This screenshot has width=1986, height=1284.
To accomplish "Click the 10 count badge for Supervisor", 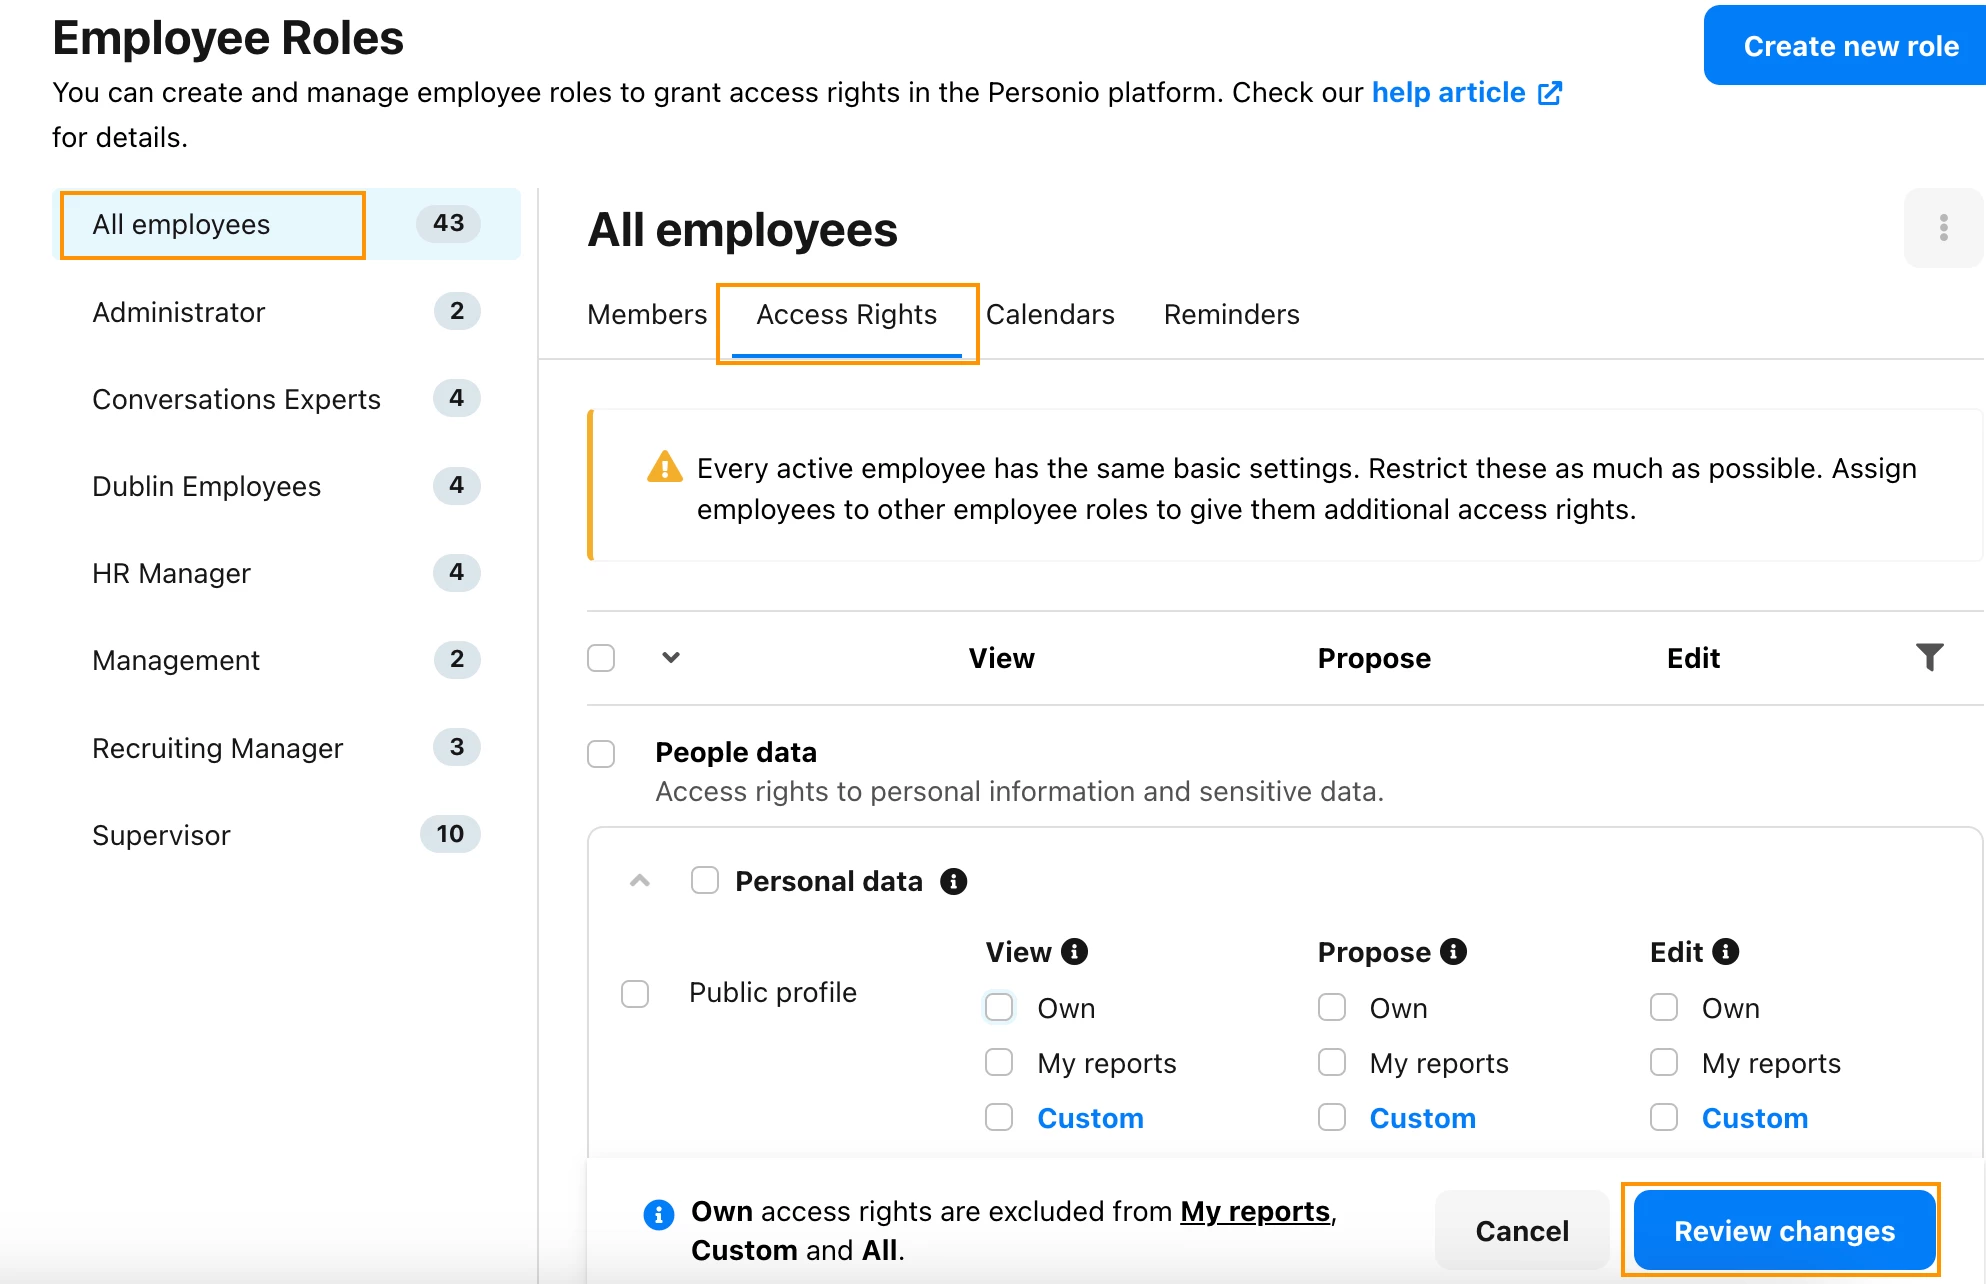I will (450, 834).
